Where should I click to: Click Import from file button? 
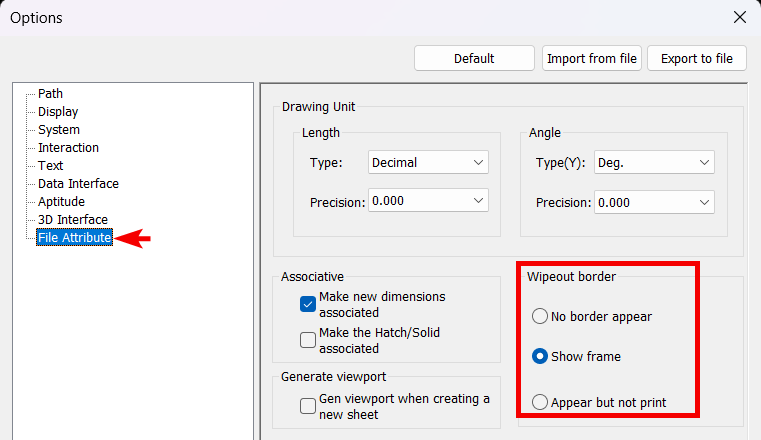[591, 59]
